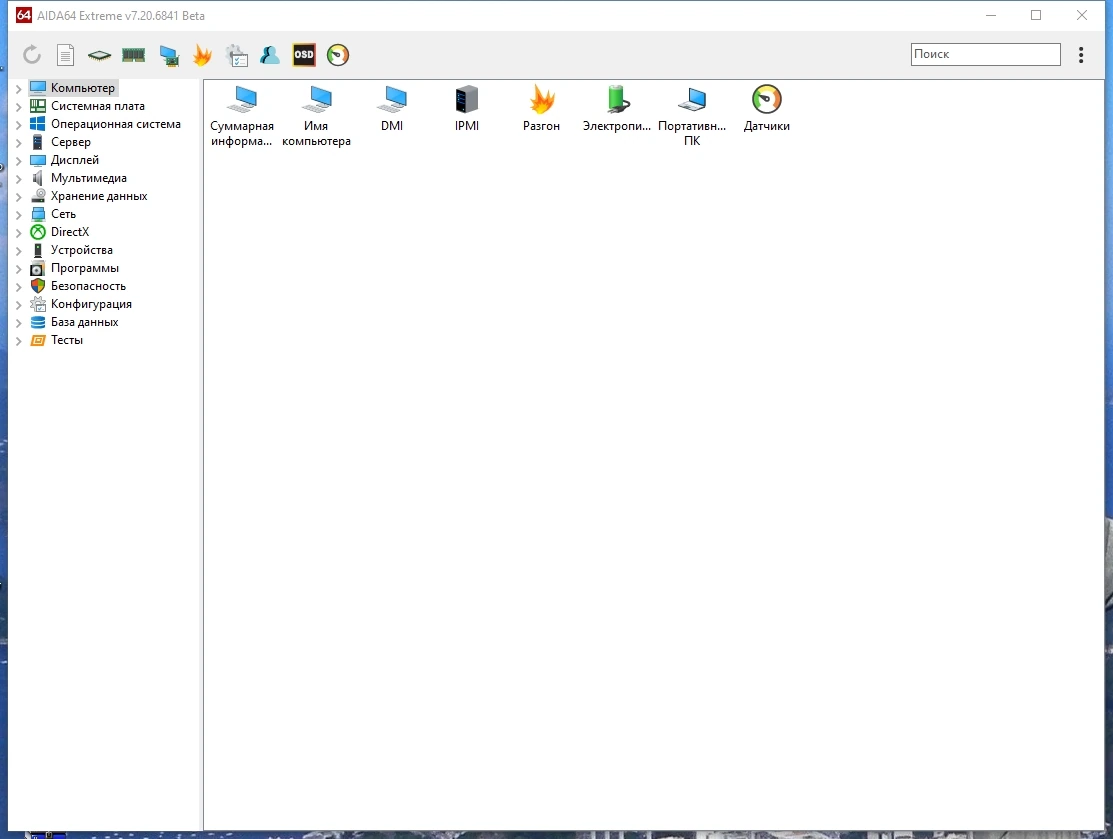Click the AIDA64 logo in the title bar
This screenshot has height=839, width=1113.
(x=23, y=15)
